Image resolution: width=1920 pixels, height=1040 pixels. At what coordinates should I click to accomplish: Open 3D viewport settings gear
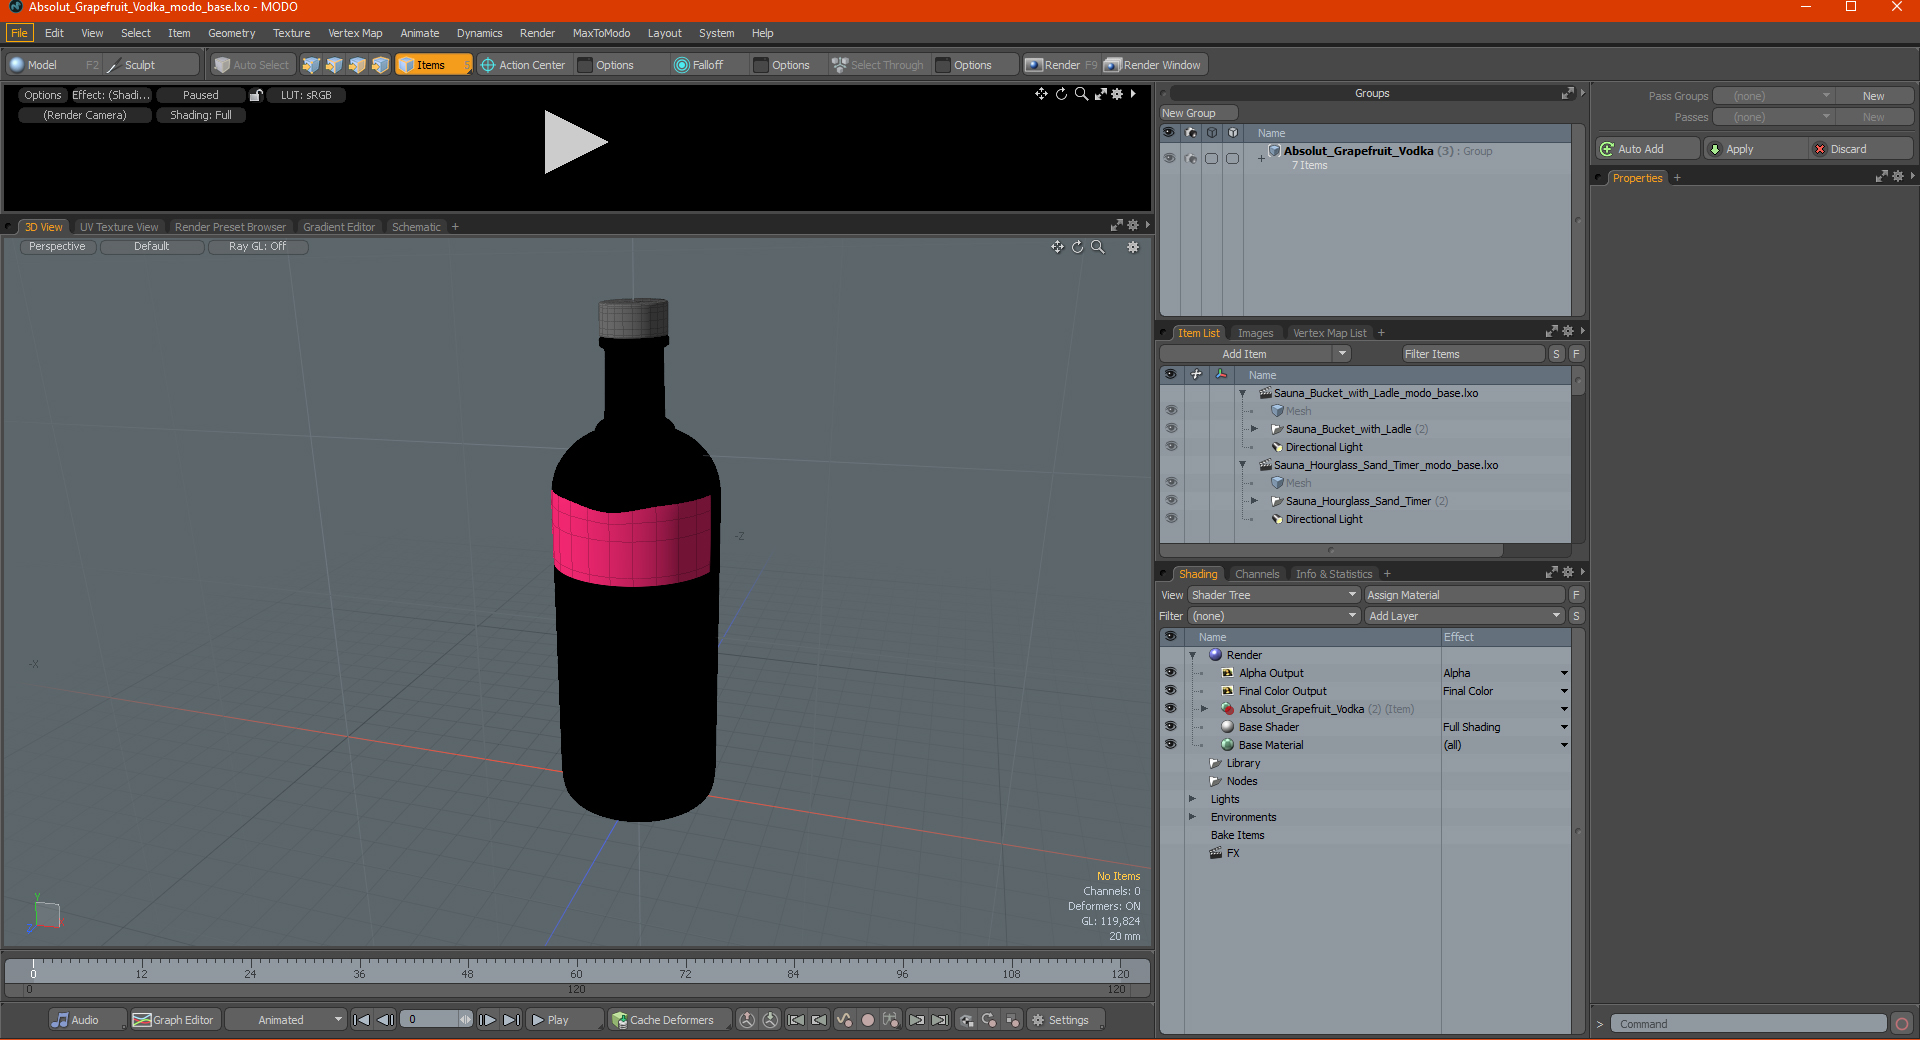1133,247
